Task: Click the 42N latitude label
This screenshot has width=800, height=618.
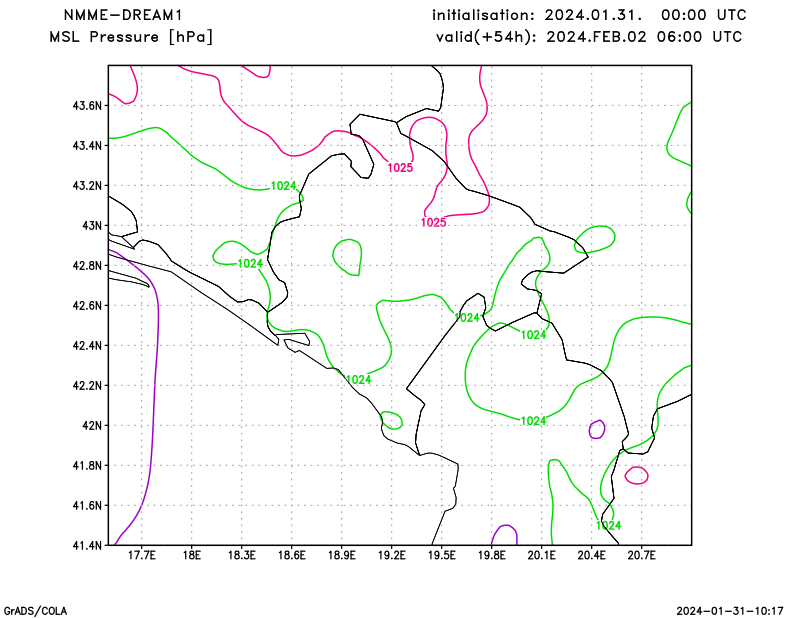Action: tap(92, 425)
